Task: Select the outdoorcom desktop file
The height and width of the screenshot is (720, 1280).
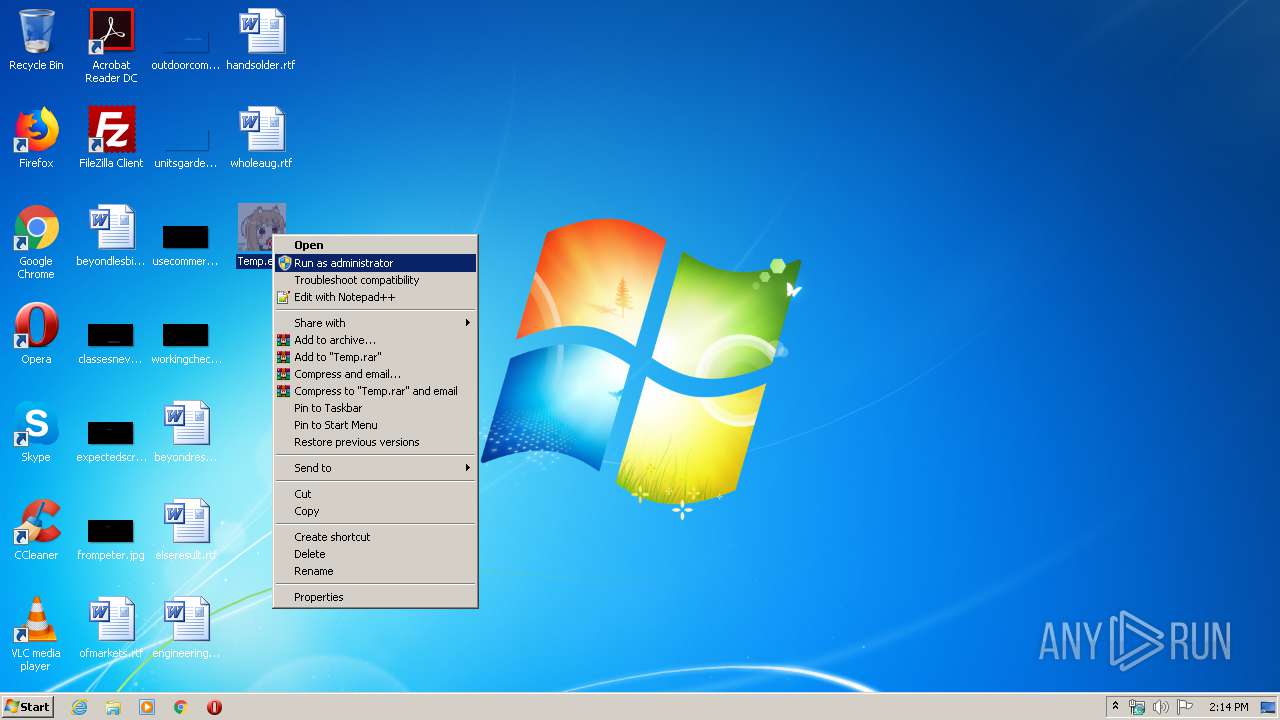Action: click(186, 41)
